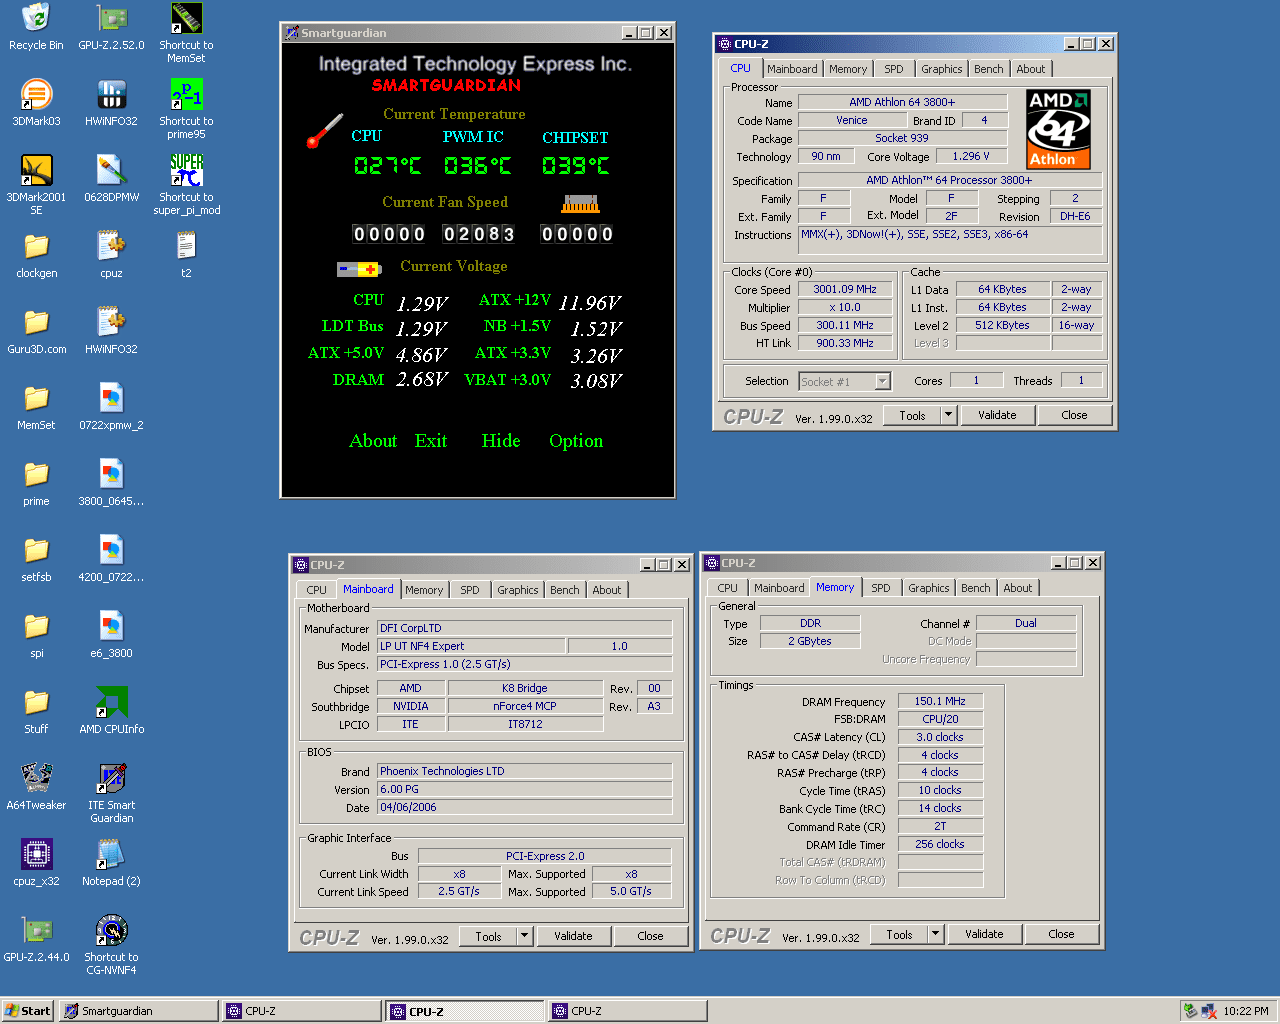Click the BIOS date 04/06/2006 field
The height and width of the screenshot is (1024, 1280).
coord(525,807)
